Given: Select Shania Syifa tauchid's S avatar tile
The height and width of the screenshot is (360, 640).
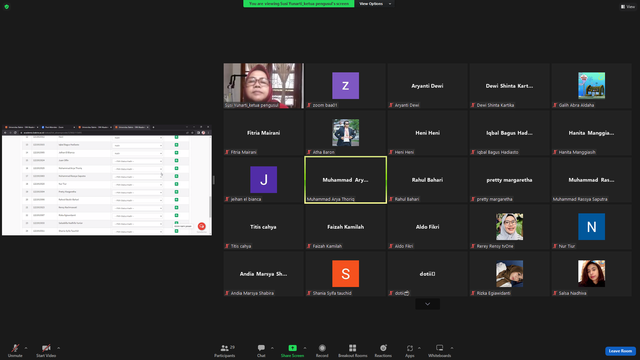Looking at the screenshot, I should tap(345, 273).
